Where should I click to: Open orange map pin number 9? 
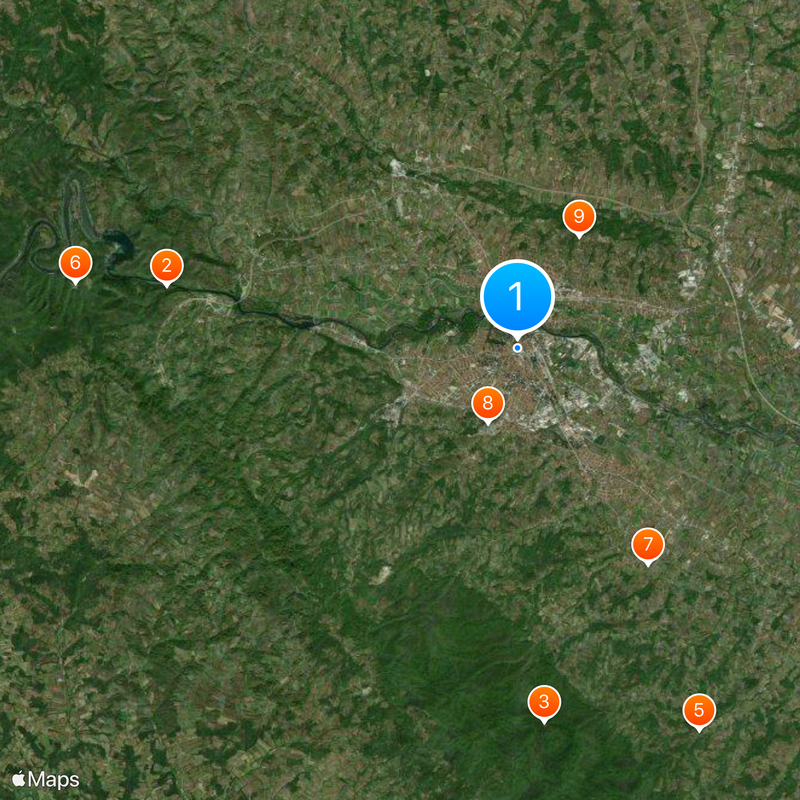579,217
